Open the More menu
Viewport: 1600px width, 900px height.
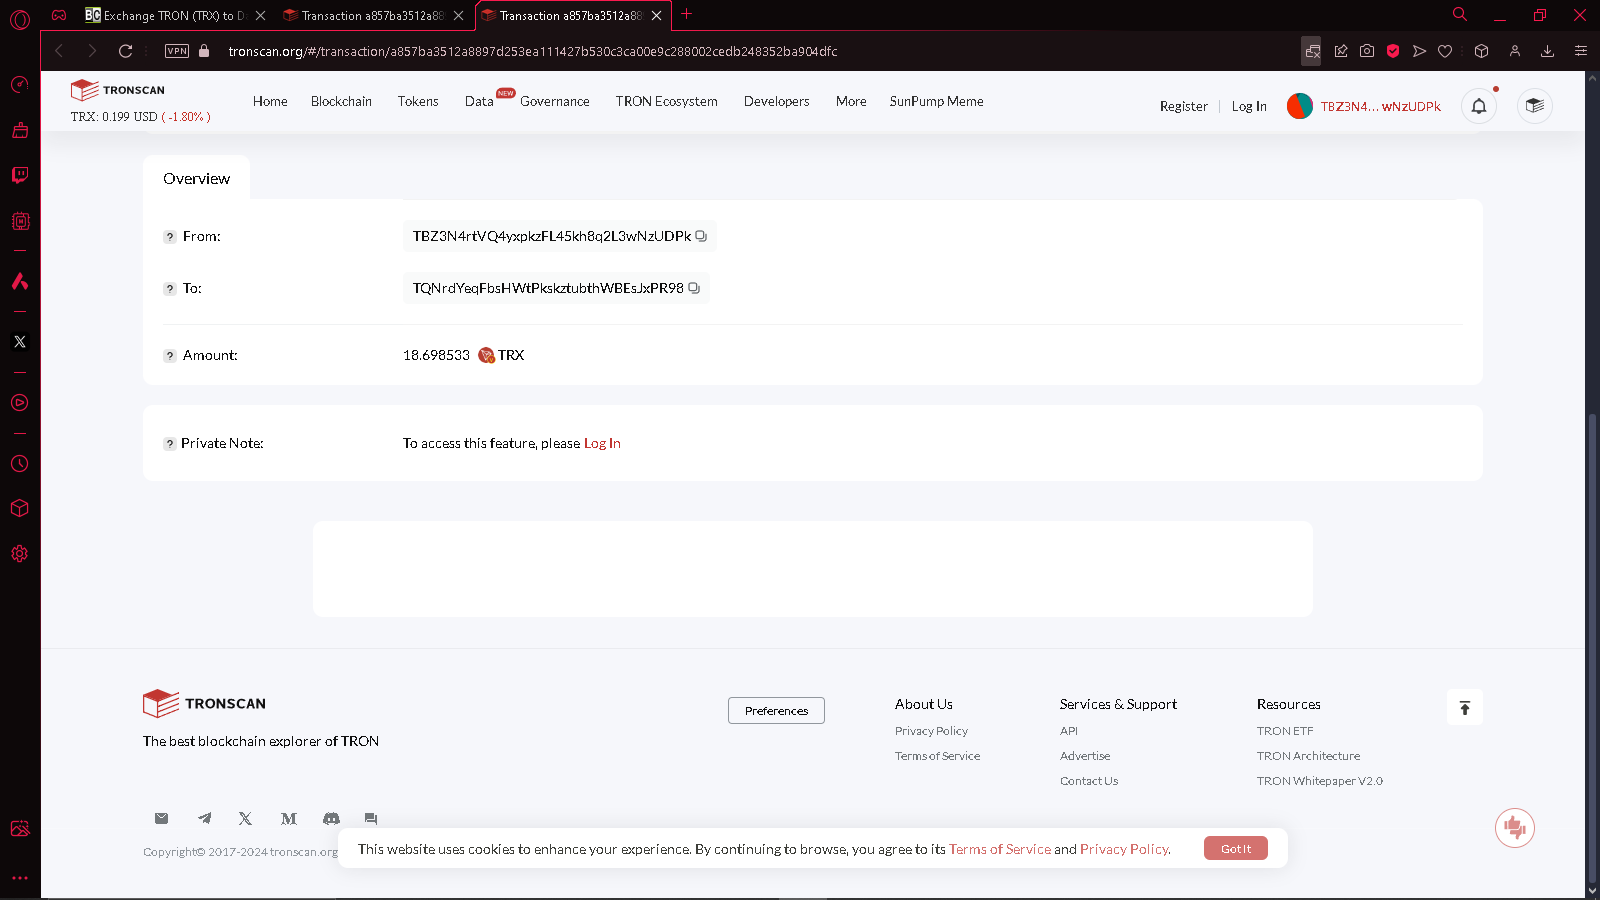click(851, 101)
